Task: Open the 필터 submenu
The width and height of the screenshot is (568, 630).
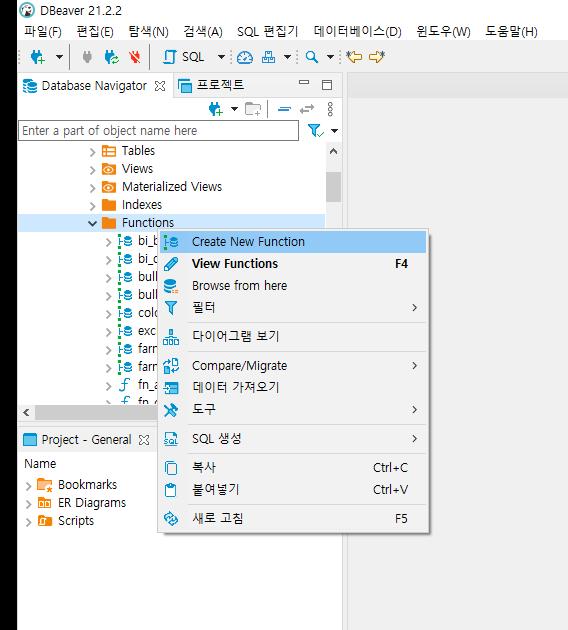Action: pos(293,308)
